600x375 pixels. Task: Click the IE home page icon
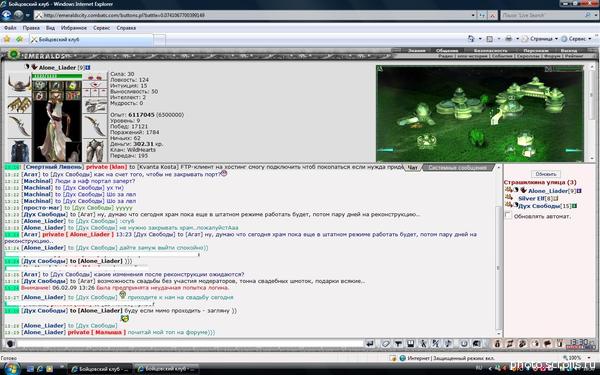pos(471,39)
